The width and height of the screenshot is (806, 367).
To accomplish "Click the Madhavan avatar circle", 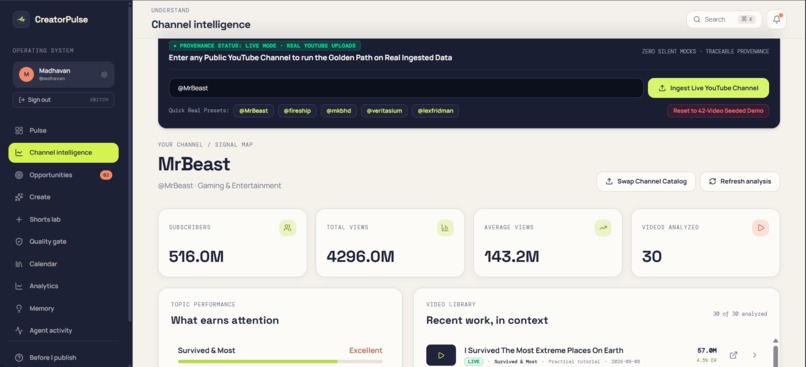I will (26, 75).
